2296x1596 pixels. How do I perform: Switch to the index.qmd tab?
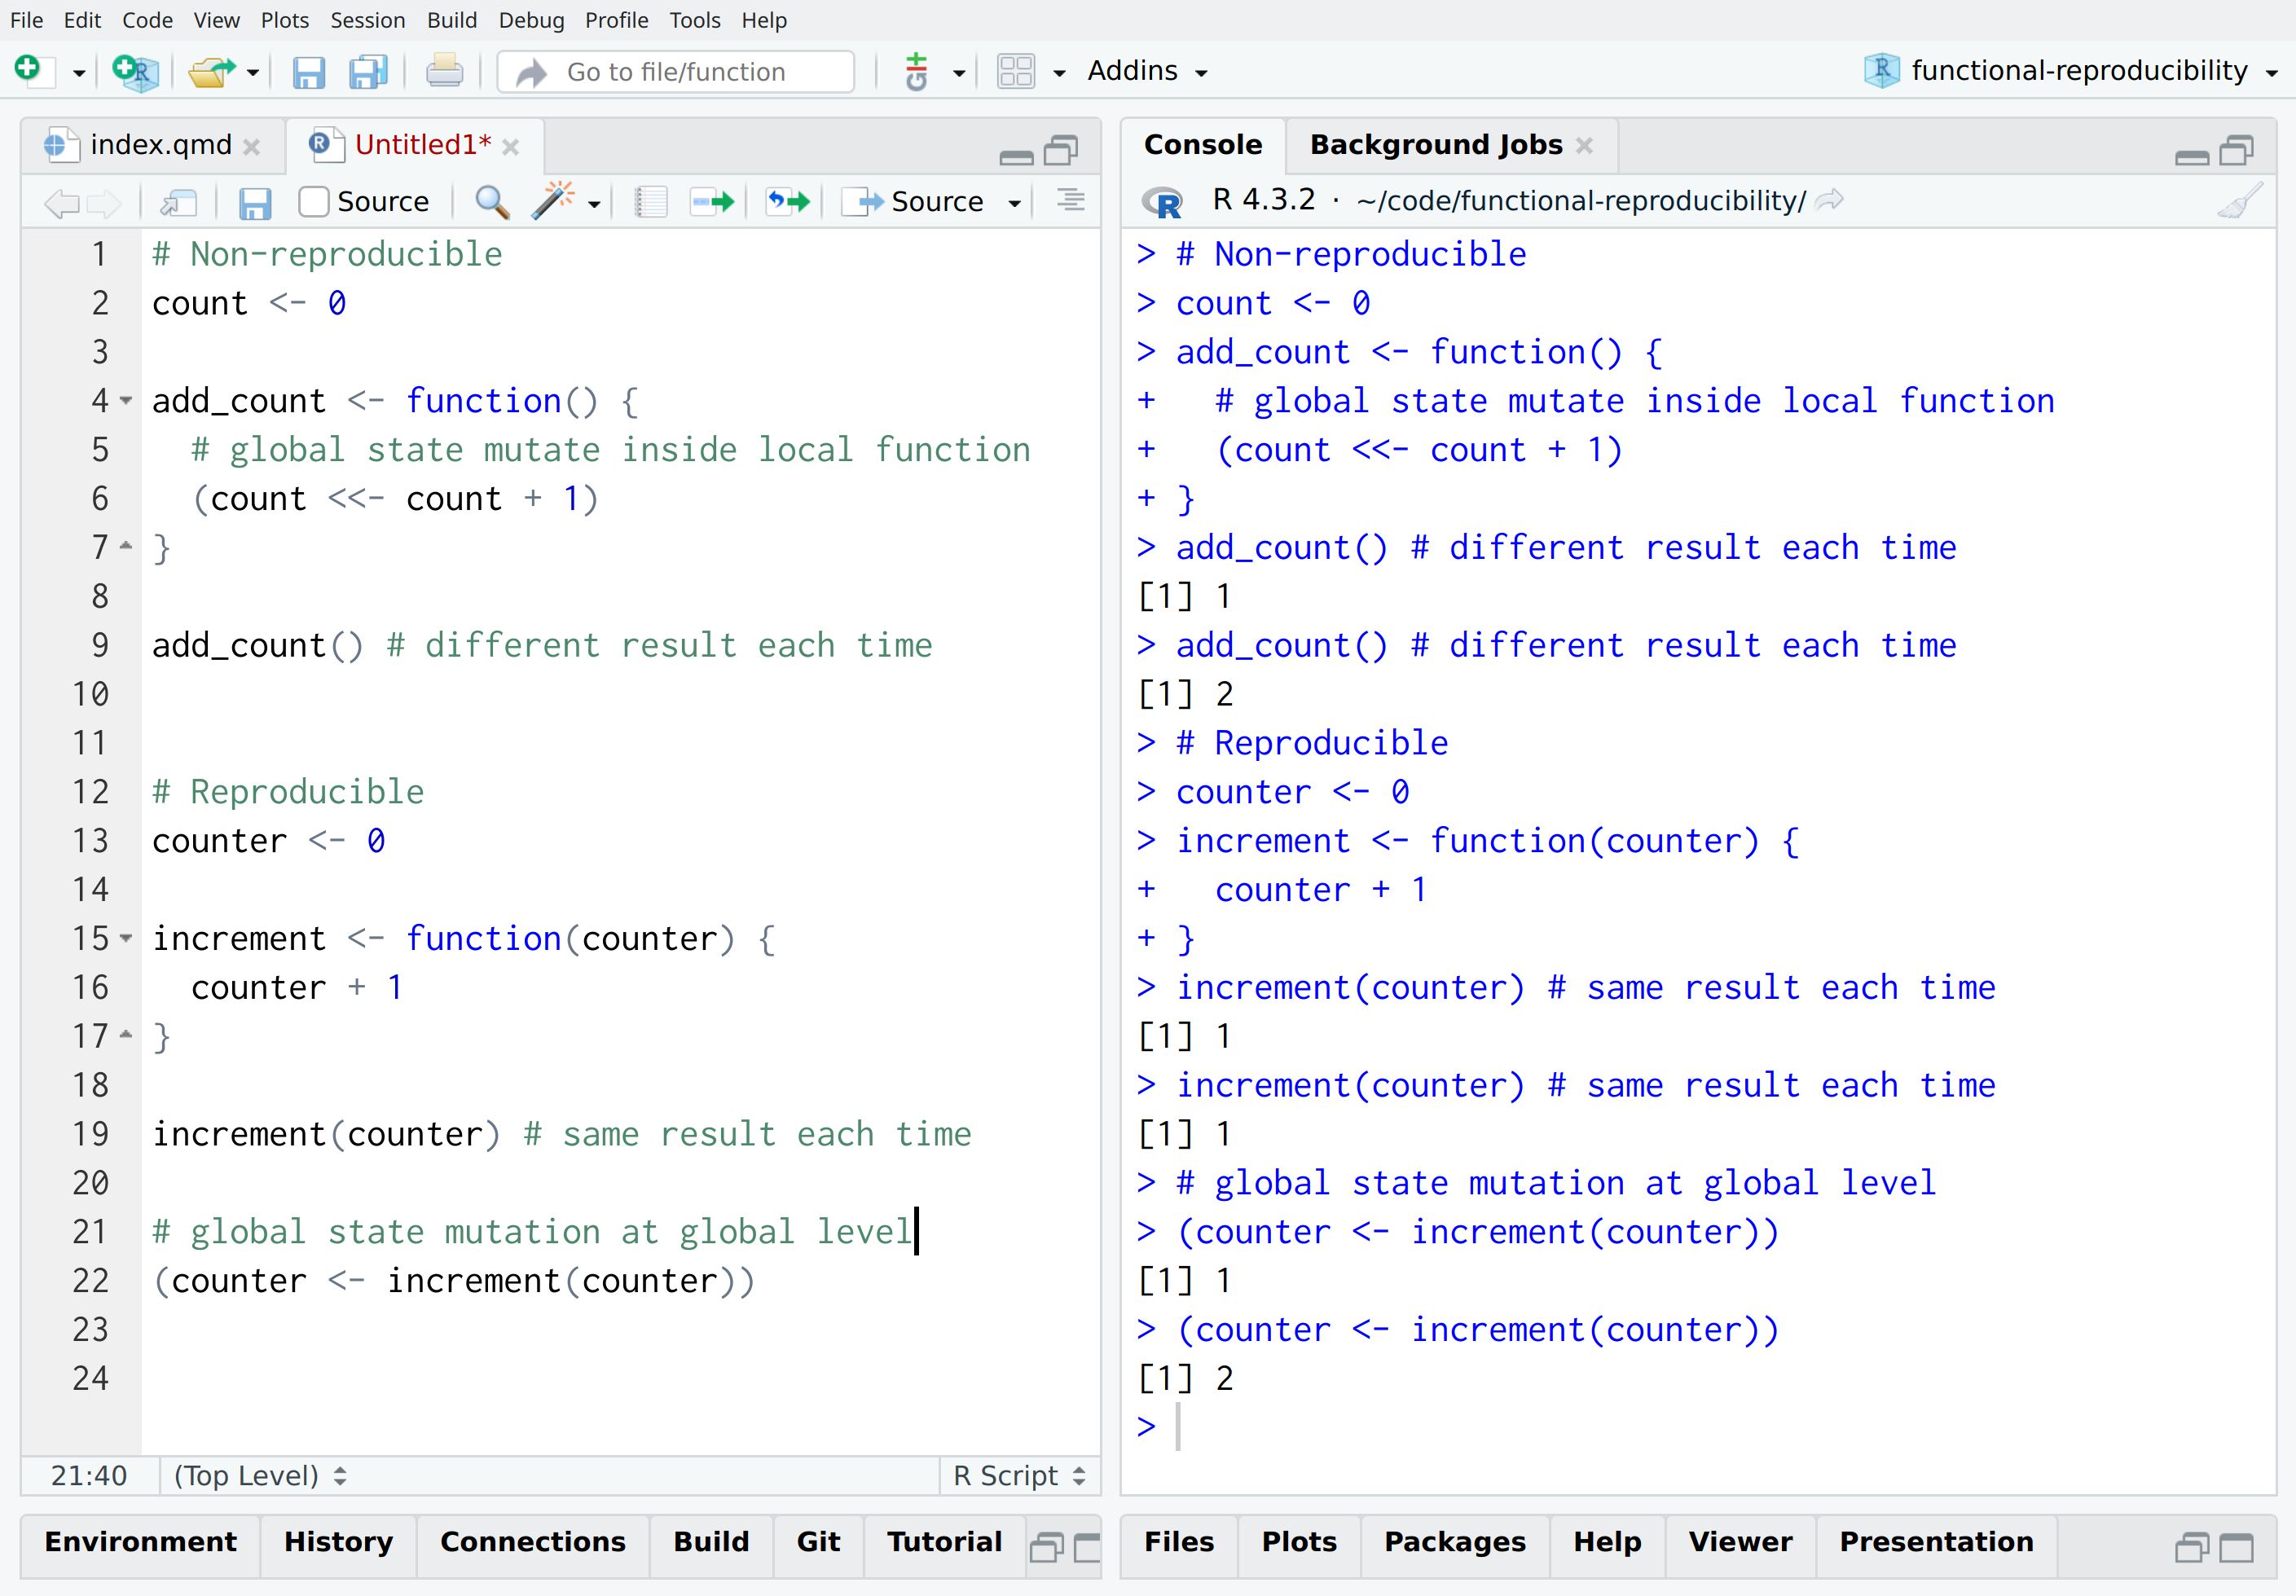point(160,145)
